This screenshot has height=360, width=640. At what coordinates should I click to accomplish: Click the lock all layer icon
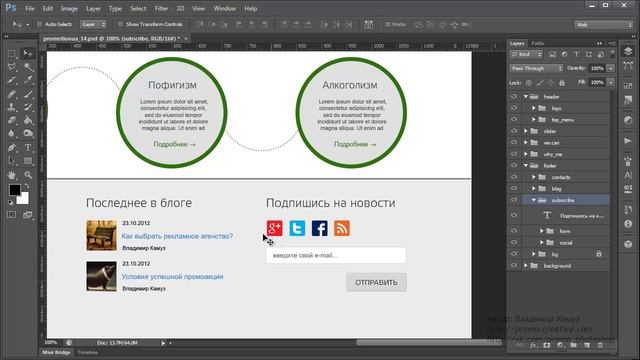coord(562,82)
